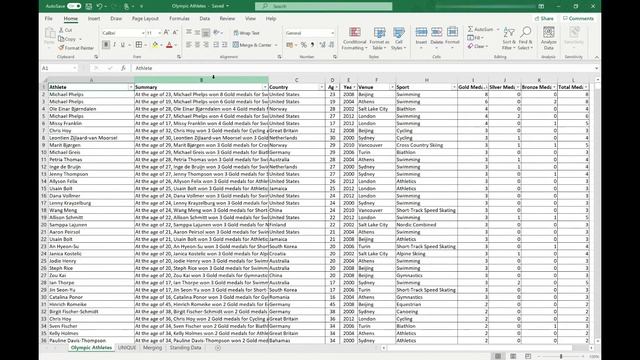The image size is (640, 360).
Task: Click the Accounting Number Format icon
Action: (290, 45)
